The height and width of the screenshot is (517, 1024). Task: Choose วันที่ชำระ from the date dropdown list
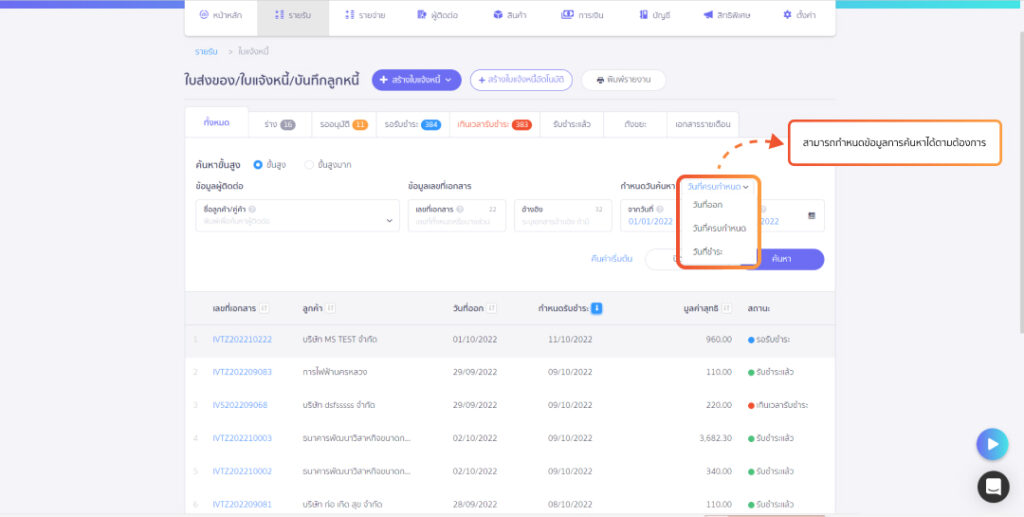708,251
